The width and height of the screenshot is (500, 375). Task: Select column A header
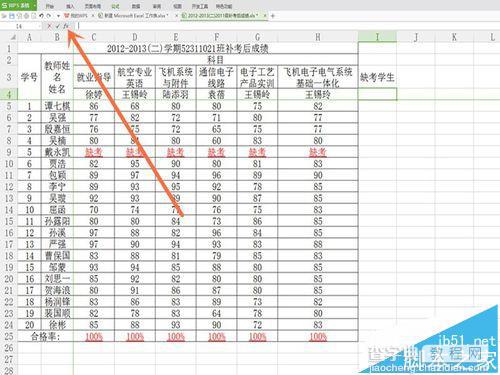point(29,37)
